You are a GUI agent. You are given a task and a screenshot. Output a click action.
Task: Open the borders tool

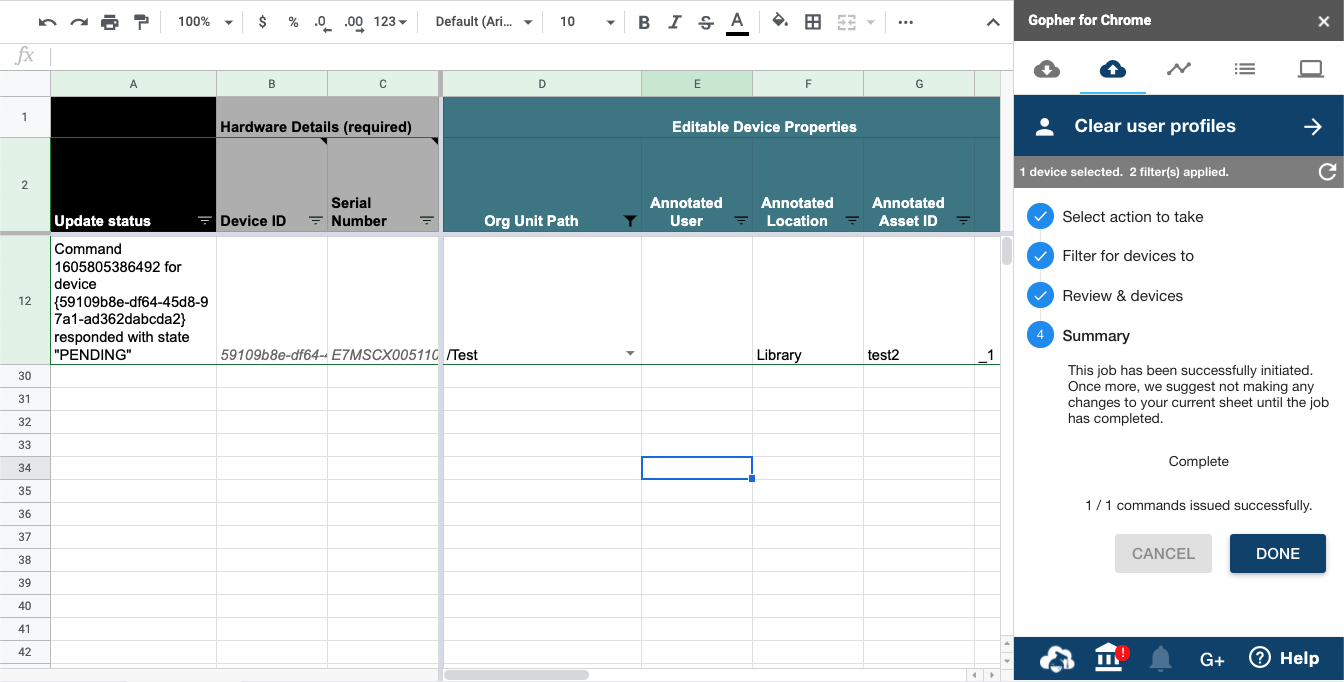click(x=813, y=22)
